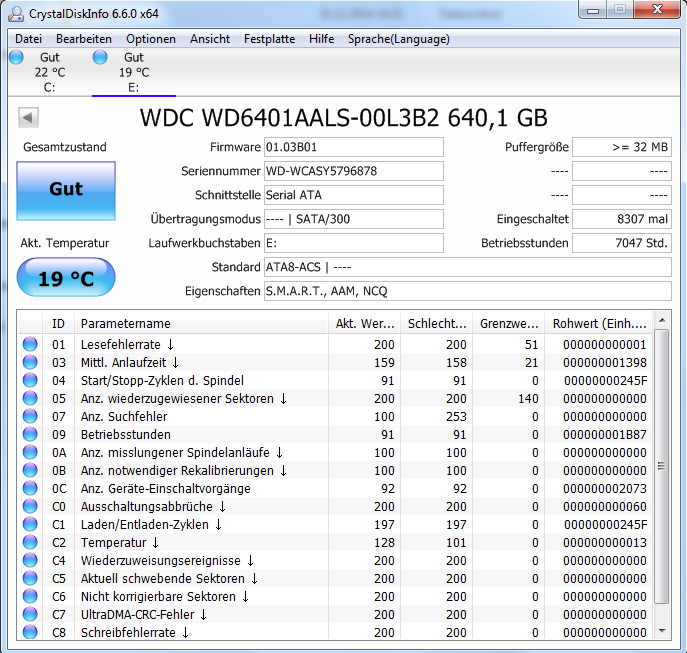Click status orb for Nicht korrigierbare Sektoren row
This screenshot has width=687, height=653.
click(30, 596)
